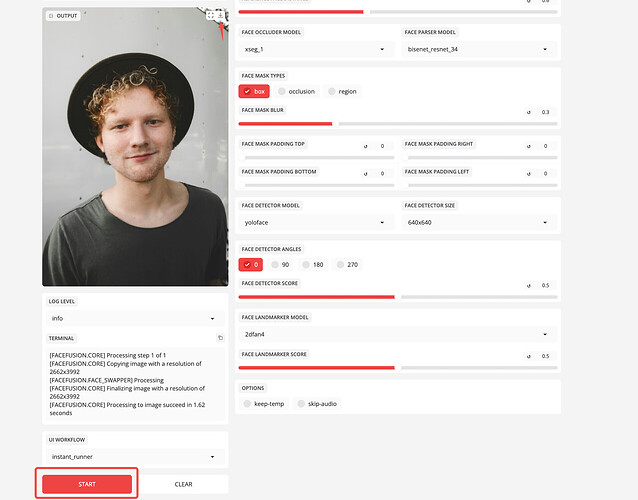This screenshot has width=638, height=500.
Task: Enable the occlusion face mask type
Action: 297,92
